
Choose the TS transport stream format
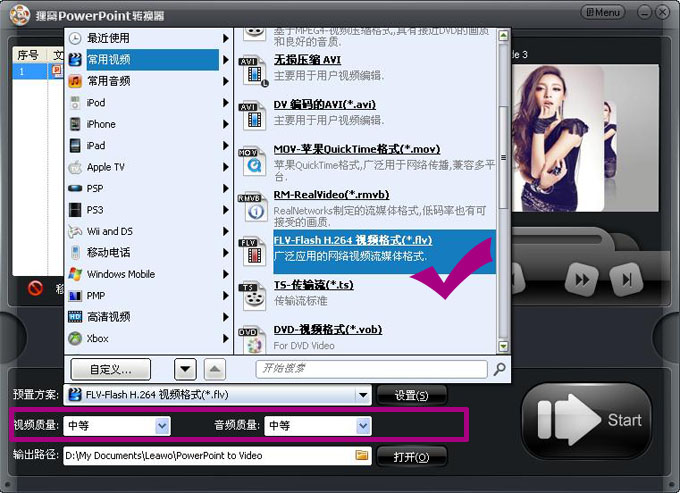tap(313, 285)
